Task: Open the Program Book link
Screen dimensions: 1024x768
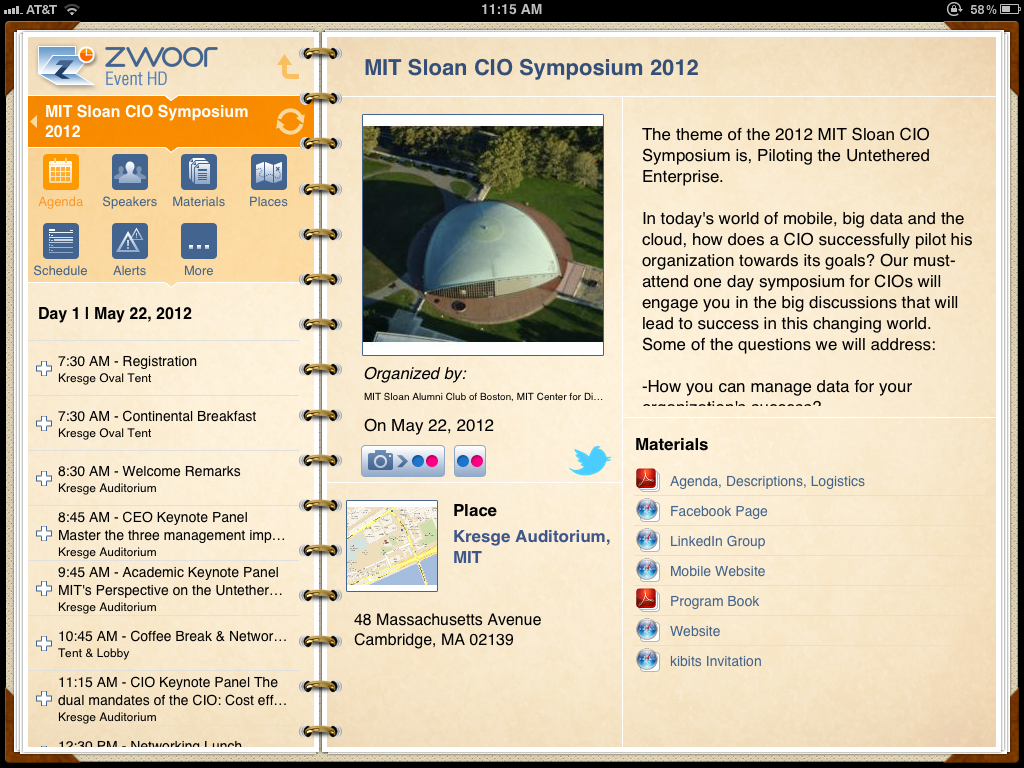Action: pos(714,601)
